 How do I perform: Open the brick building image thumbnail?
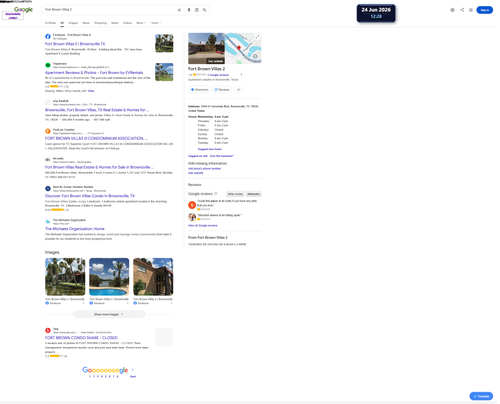point(153,277)
